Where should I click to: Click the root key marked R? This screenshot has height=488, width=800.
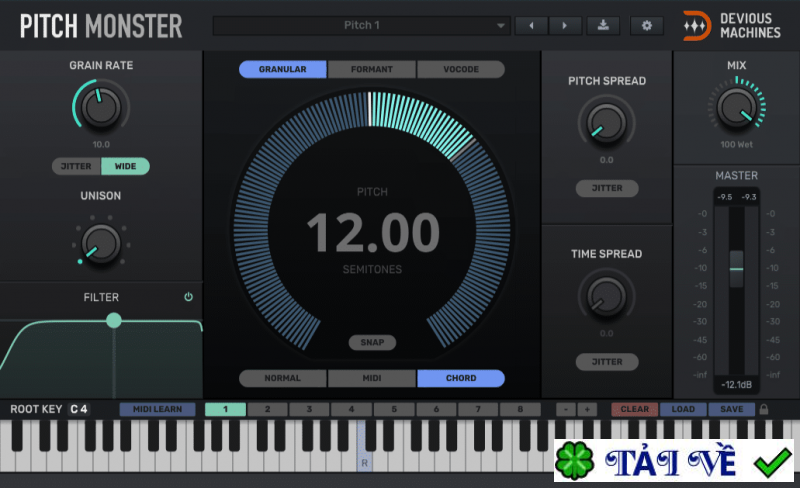click(x=364, y=446)
